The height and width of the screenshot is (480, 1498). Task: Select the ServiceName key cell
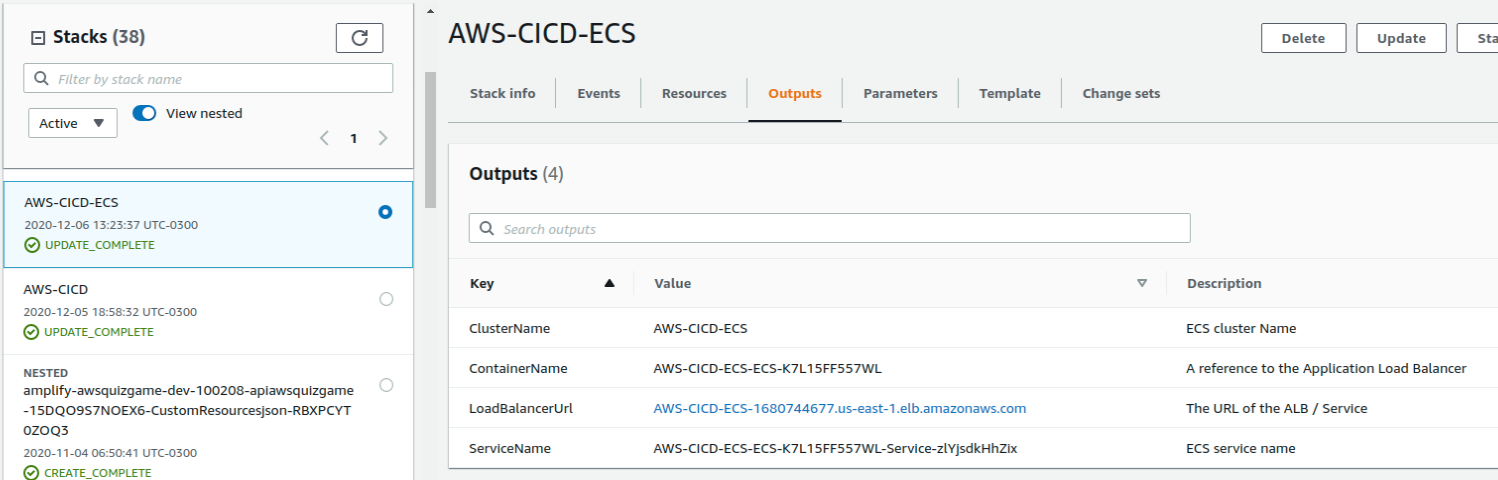click(x=510, y=448)
